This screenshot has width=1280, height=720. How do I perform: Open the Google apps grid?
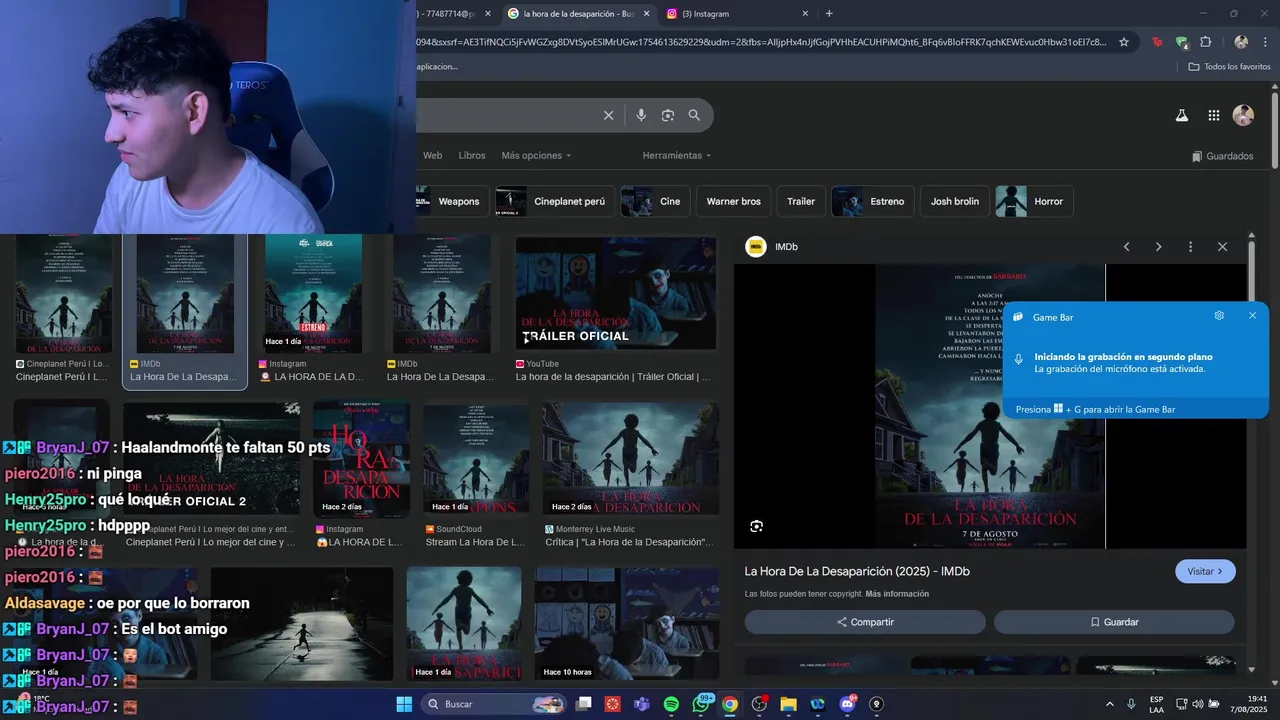click(1214, 115)
